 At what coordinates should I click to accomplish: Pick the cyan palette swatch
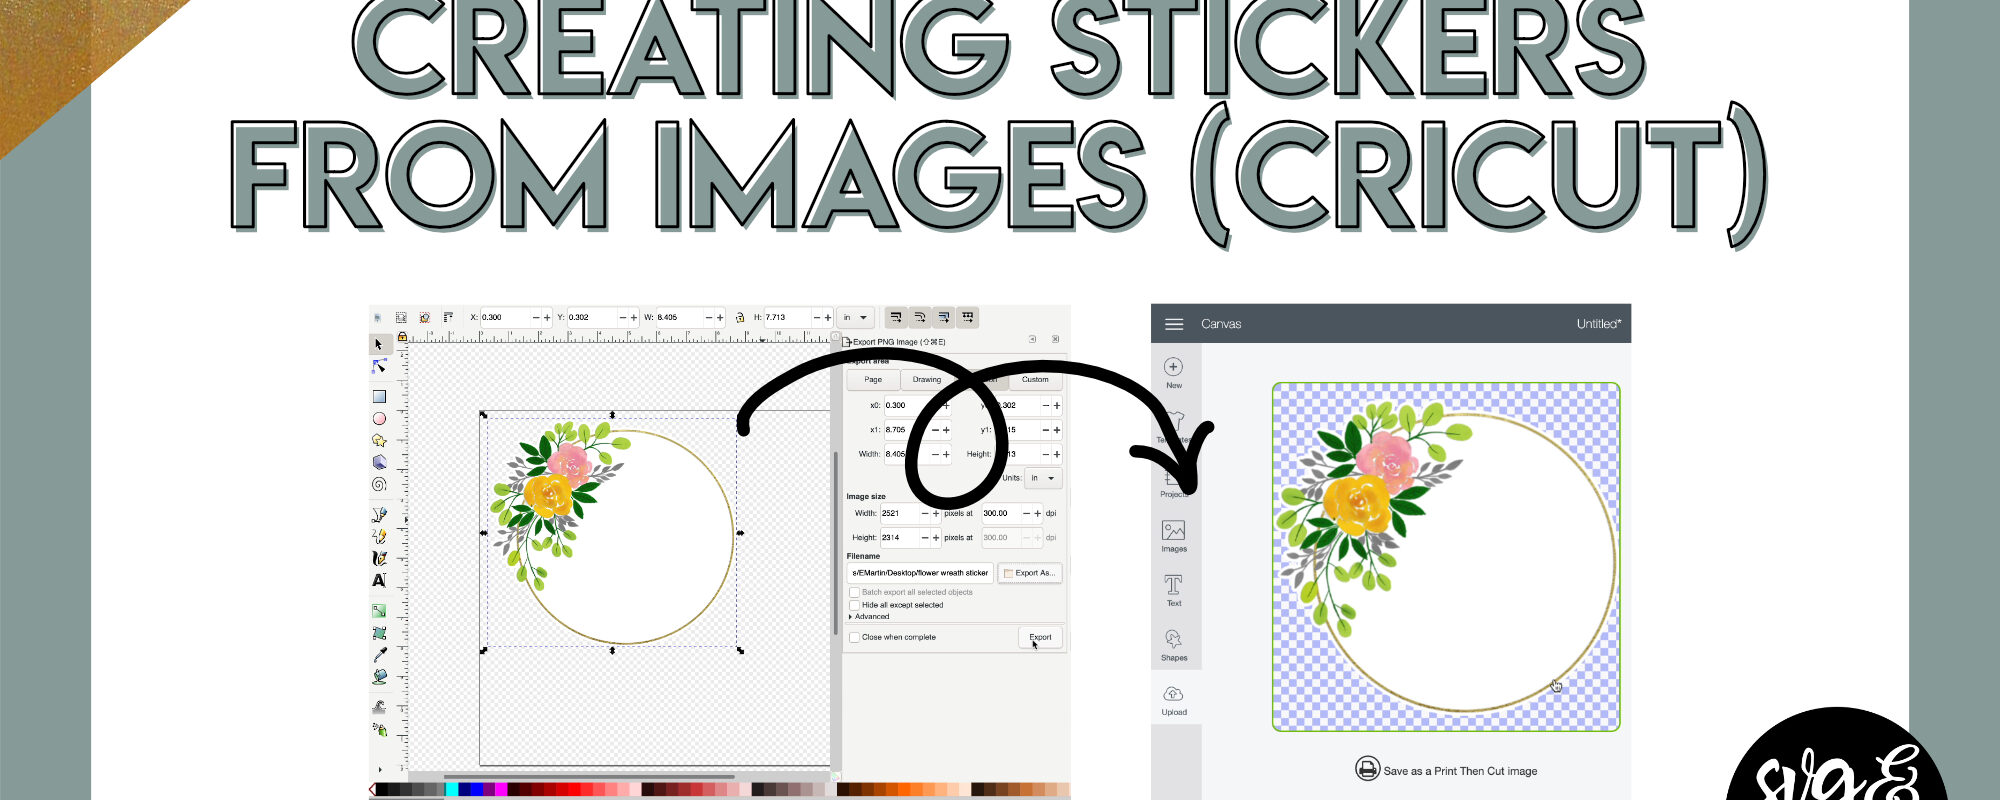coord(452,789)
